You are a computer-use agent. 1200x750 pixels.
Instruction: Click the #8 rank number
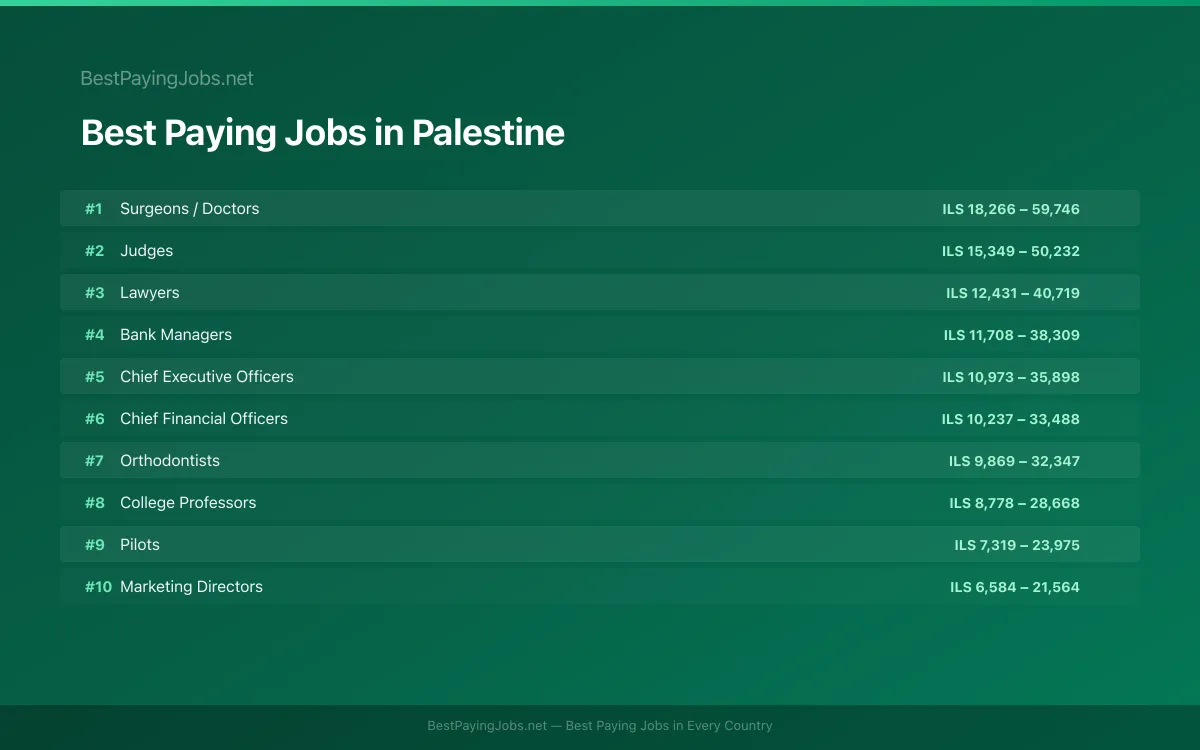(x=94, y=503)
